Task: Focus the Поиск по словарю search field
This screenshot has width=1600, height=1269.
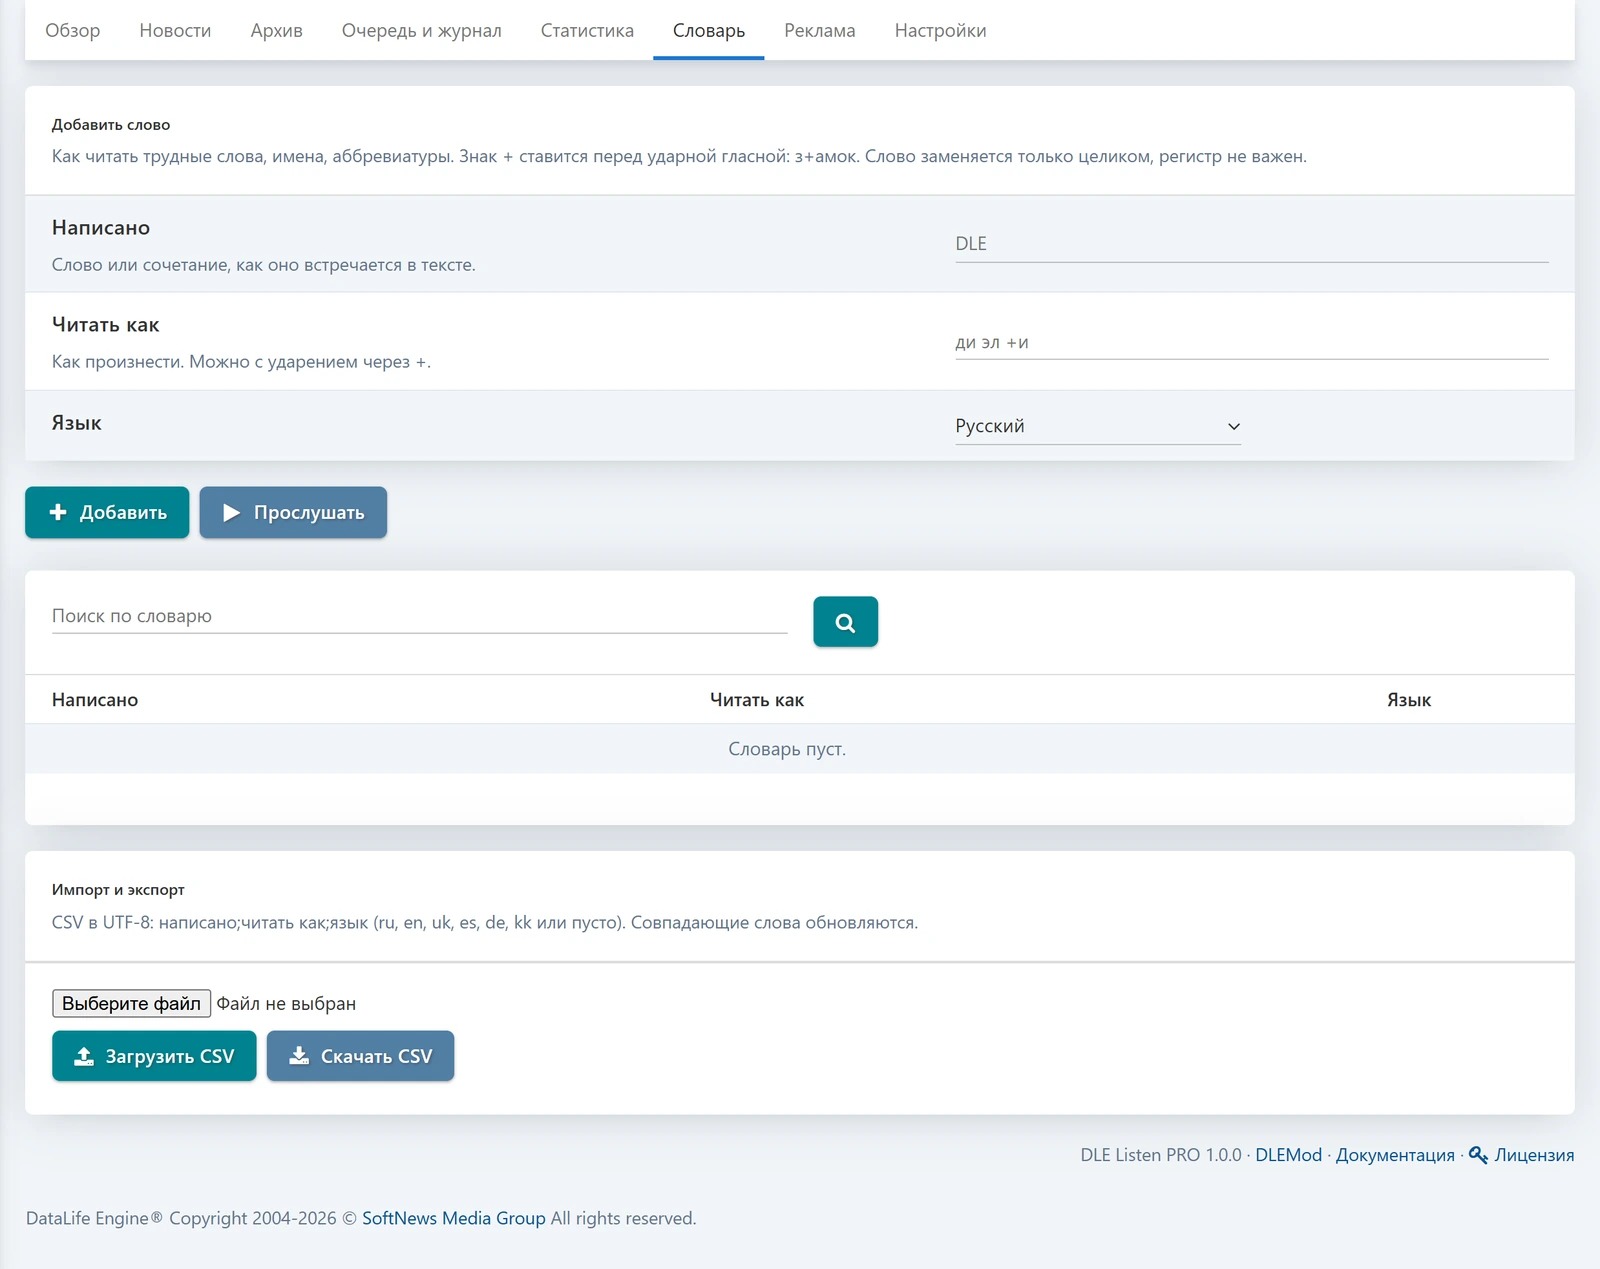Action: [419, 616]
